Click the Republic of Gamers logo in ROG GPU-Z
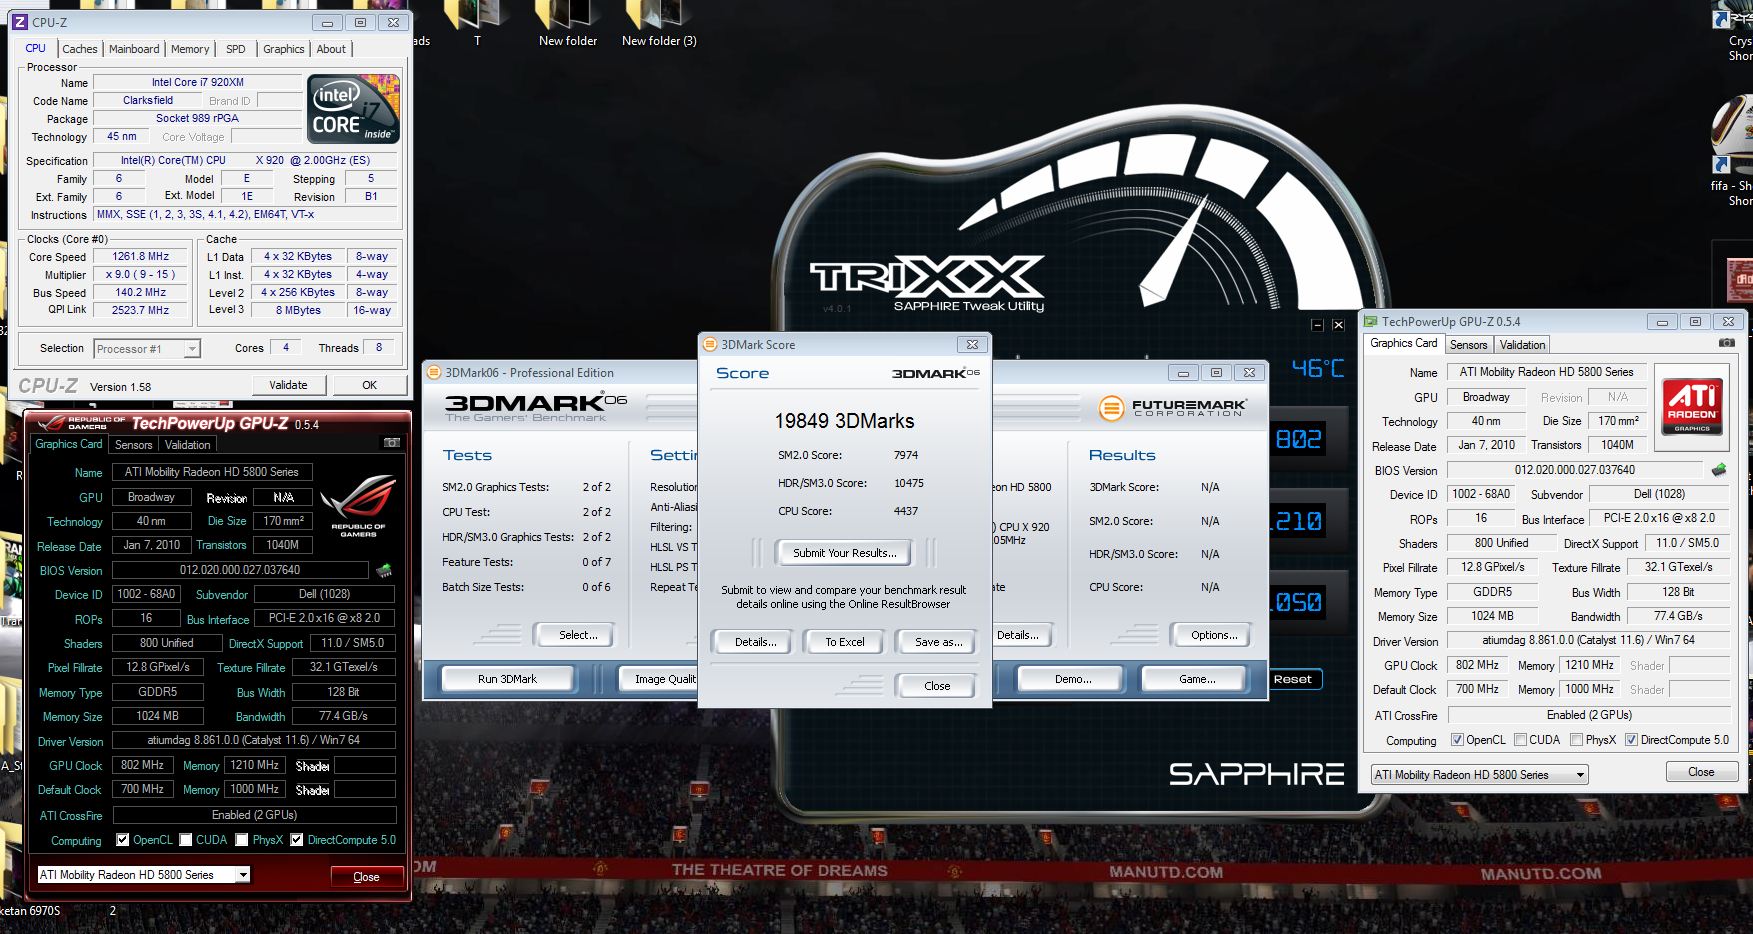The height and width of the screenshot is (934, 1753). [x=358, y=506]
